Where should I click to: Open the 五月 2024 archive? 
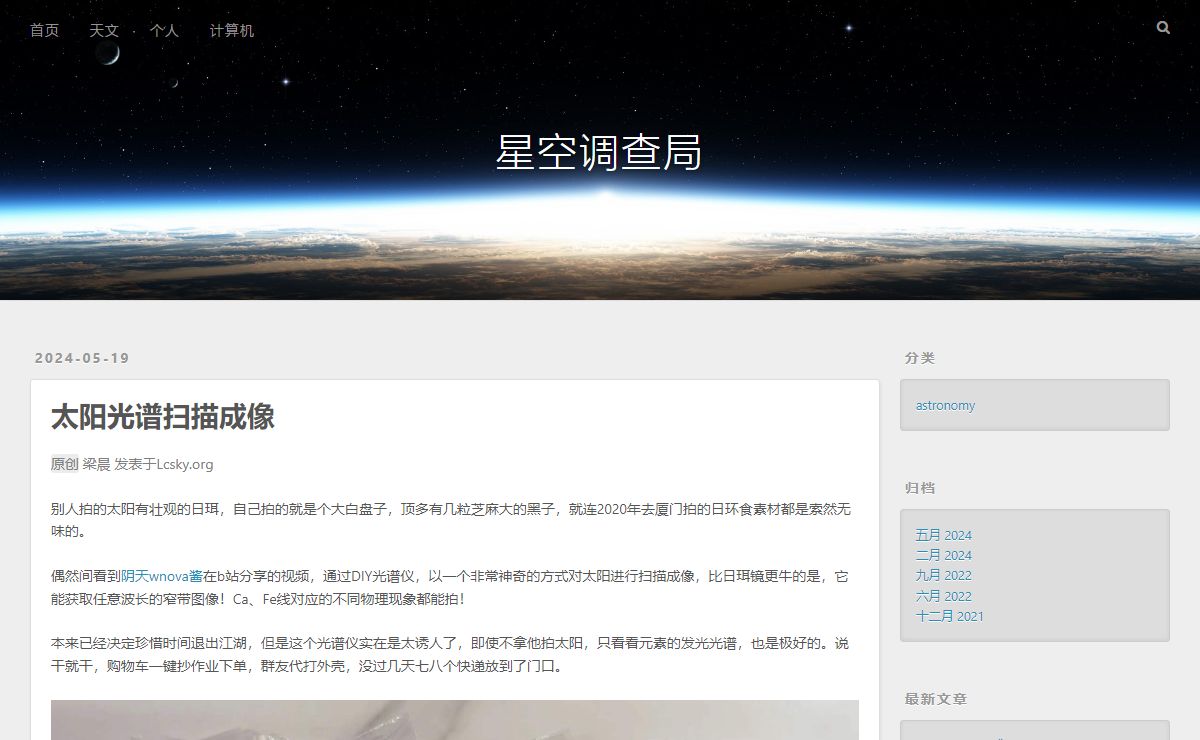point(943,535)
